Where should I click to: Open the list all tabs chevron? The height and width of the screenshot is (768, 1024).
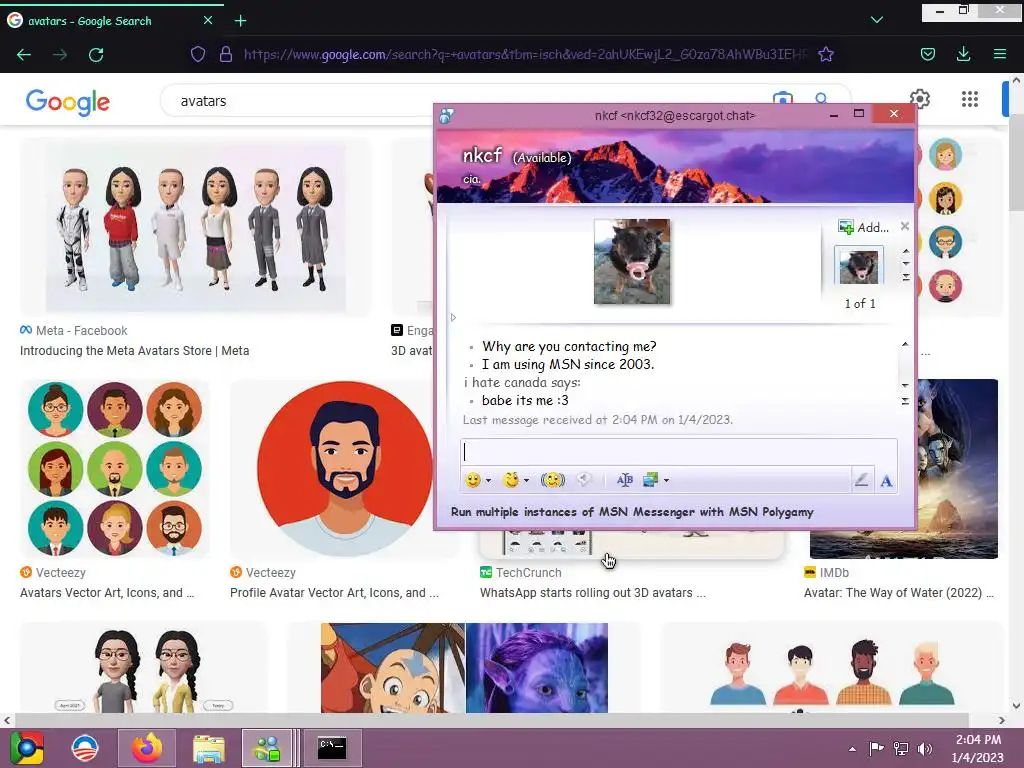(x=877, y=20)
